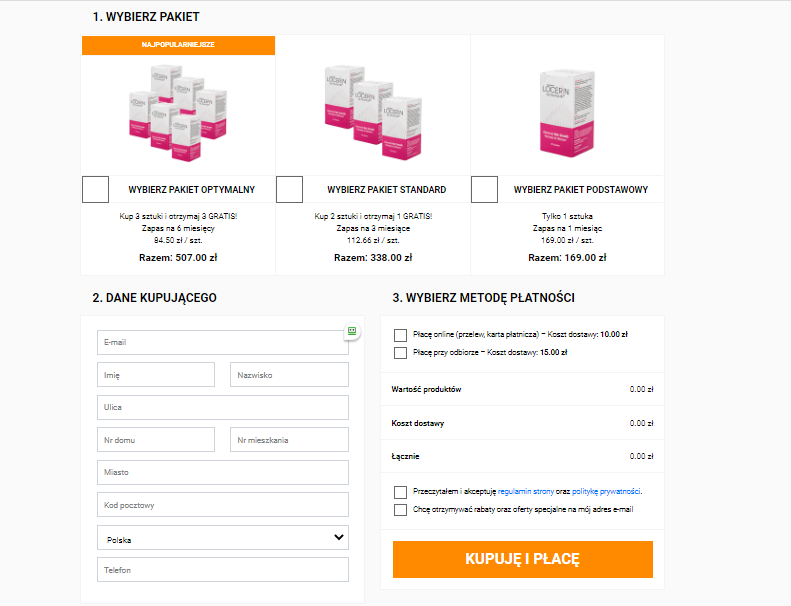This screenshot has height=606, width=791.
Task: Open the politykę prywatności link
Action: [606, 492]
